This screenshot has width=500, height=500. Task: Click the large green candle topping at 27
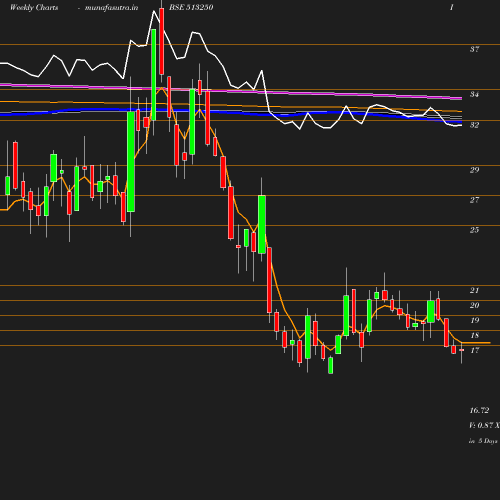[x=262, y=225]
